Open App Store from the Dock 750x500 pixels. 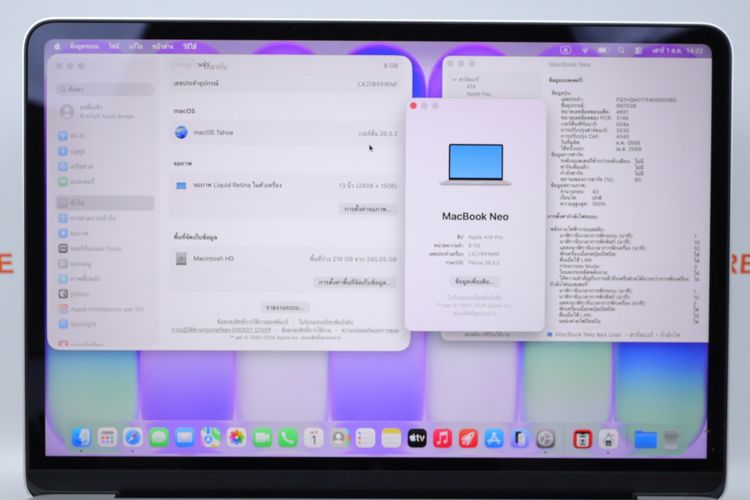pyautogui.click(x=494, y=438)
